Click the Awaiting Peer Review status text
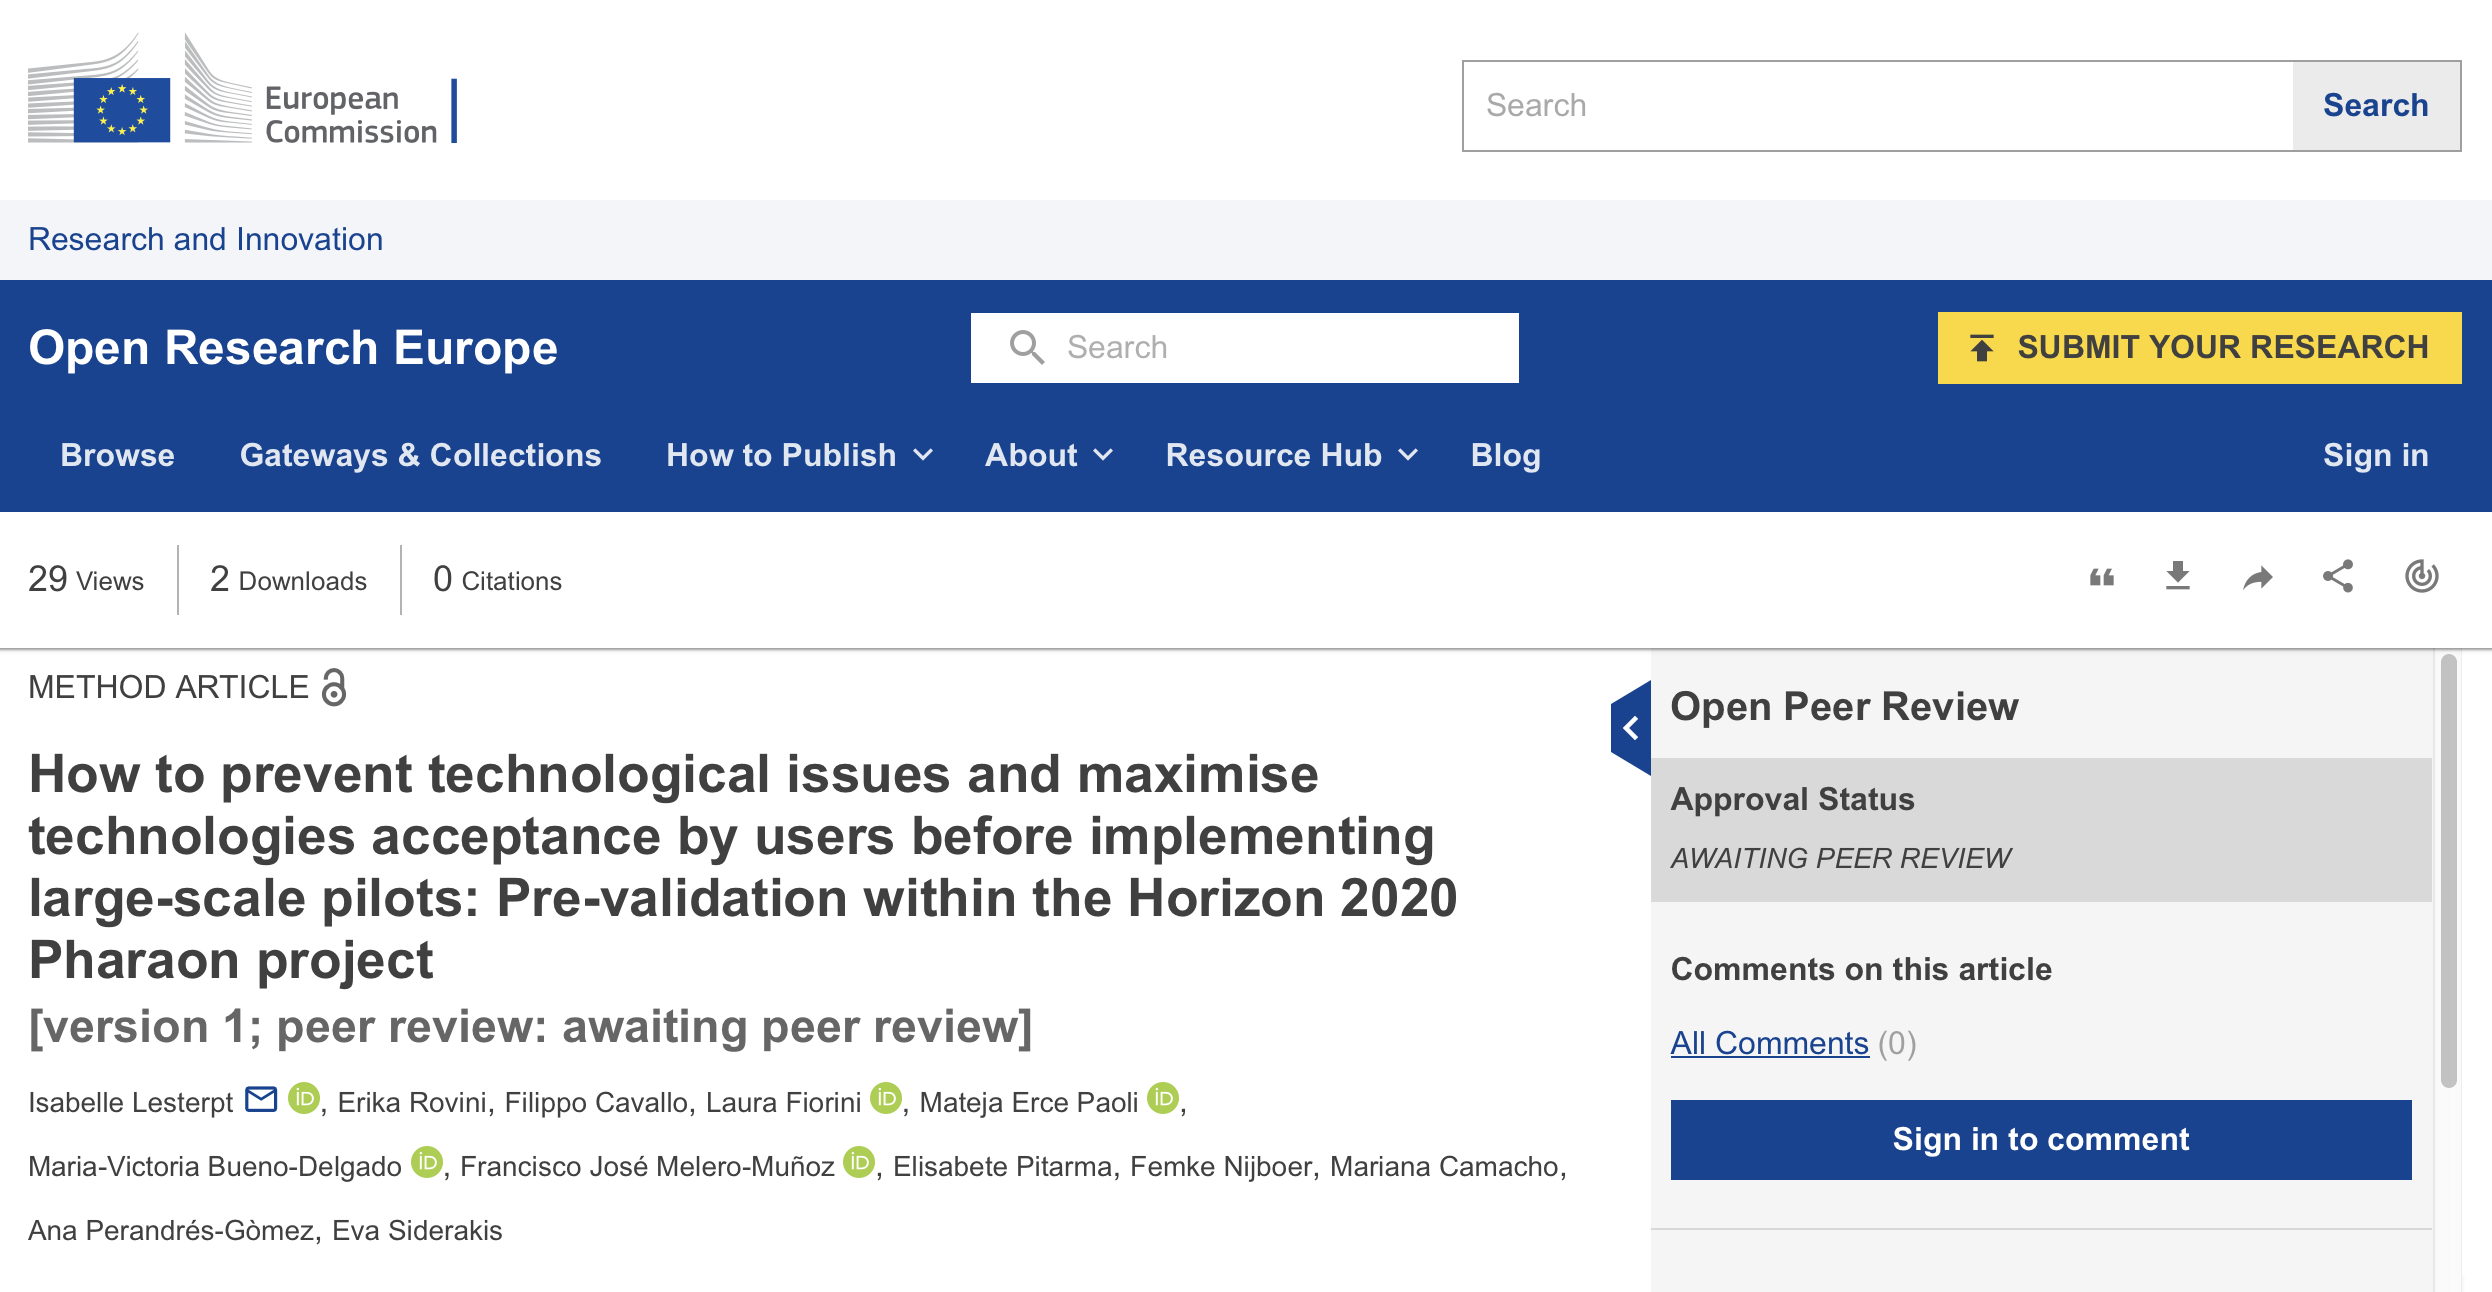2492x1292 pixels. coord(1840,858)
